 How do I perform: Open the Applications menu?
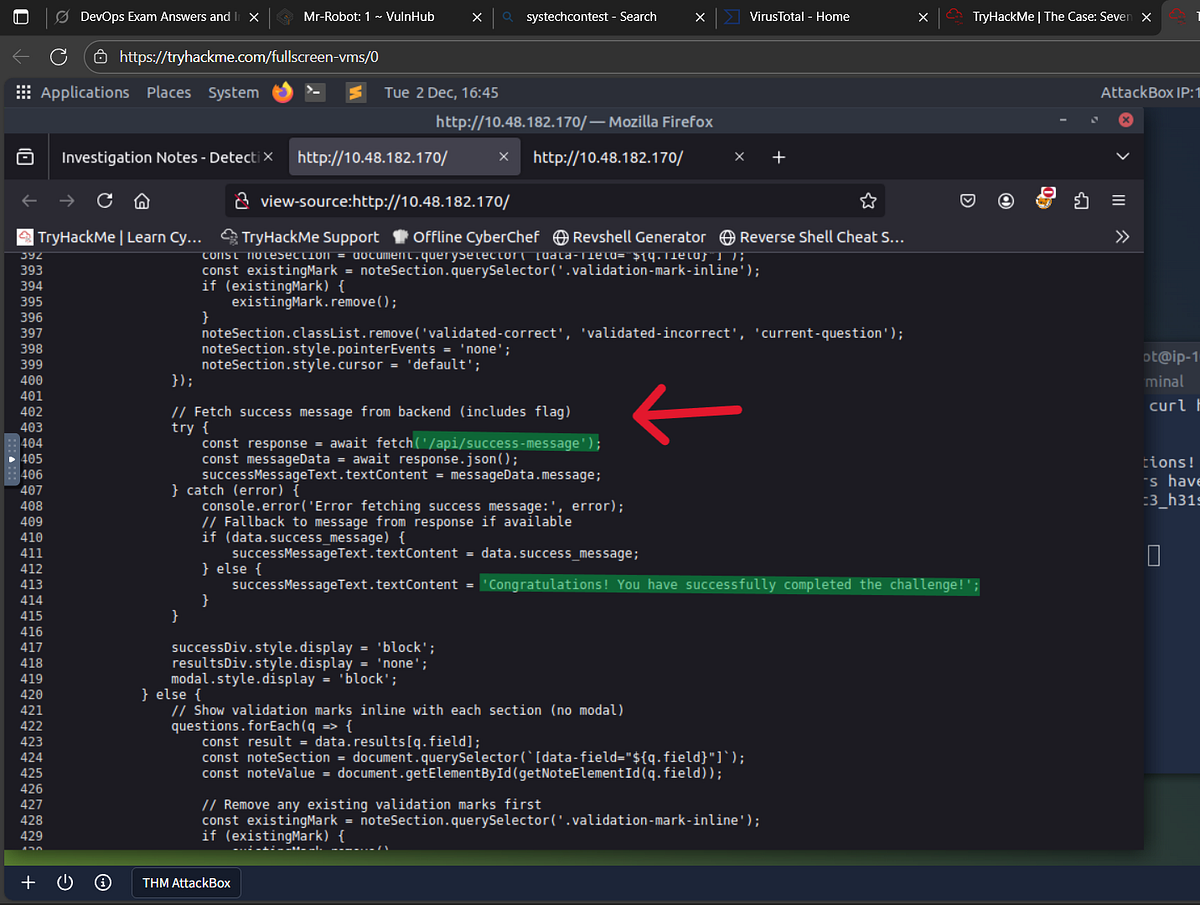point(84,92)
